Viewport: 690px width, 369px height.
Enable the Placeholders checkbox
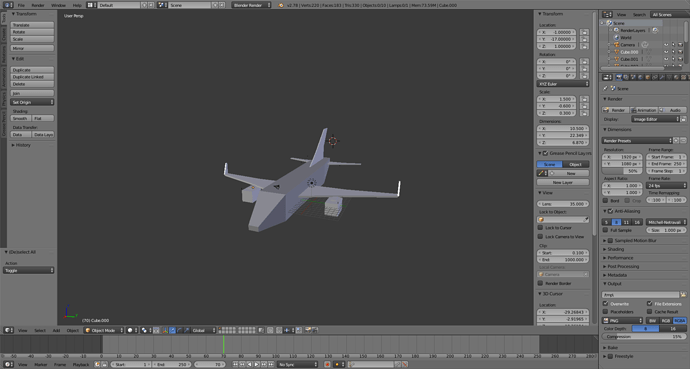coord(606,311)
